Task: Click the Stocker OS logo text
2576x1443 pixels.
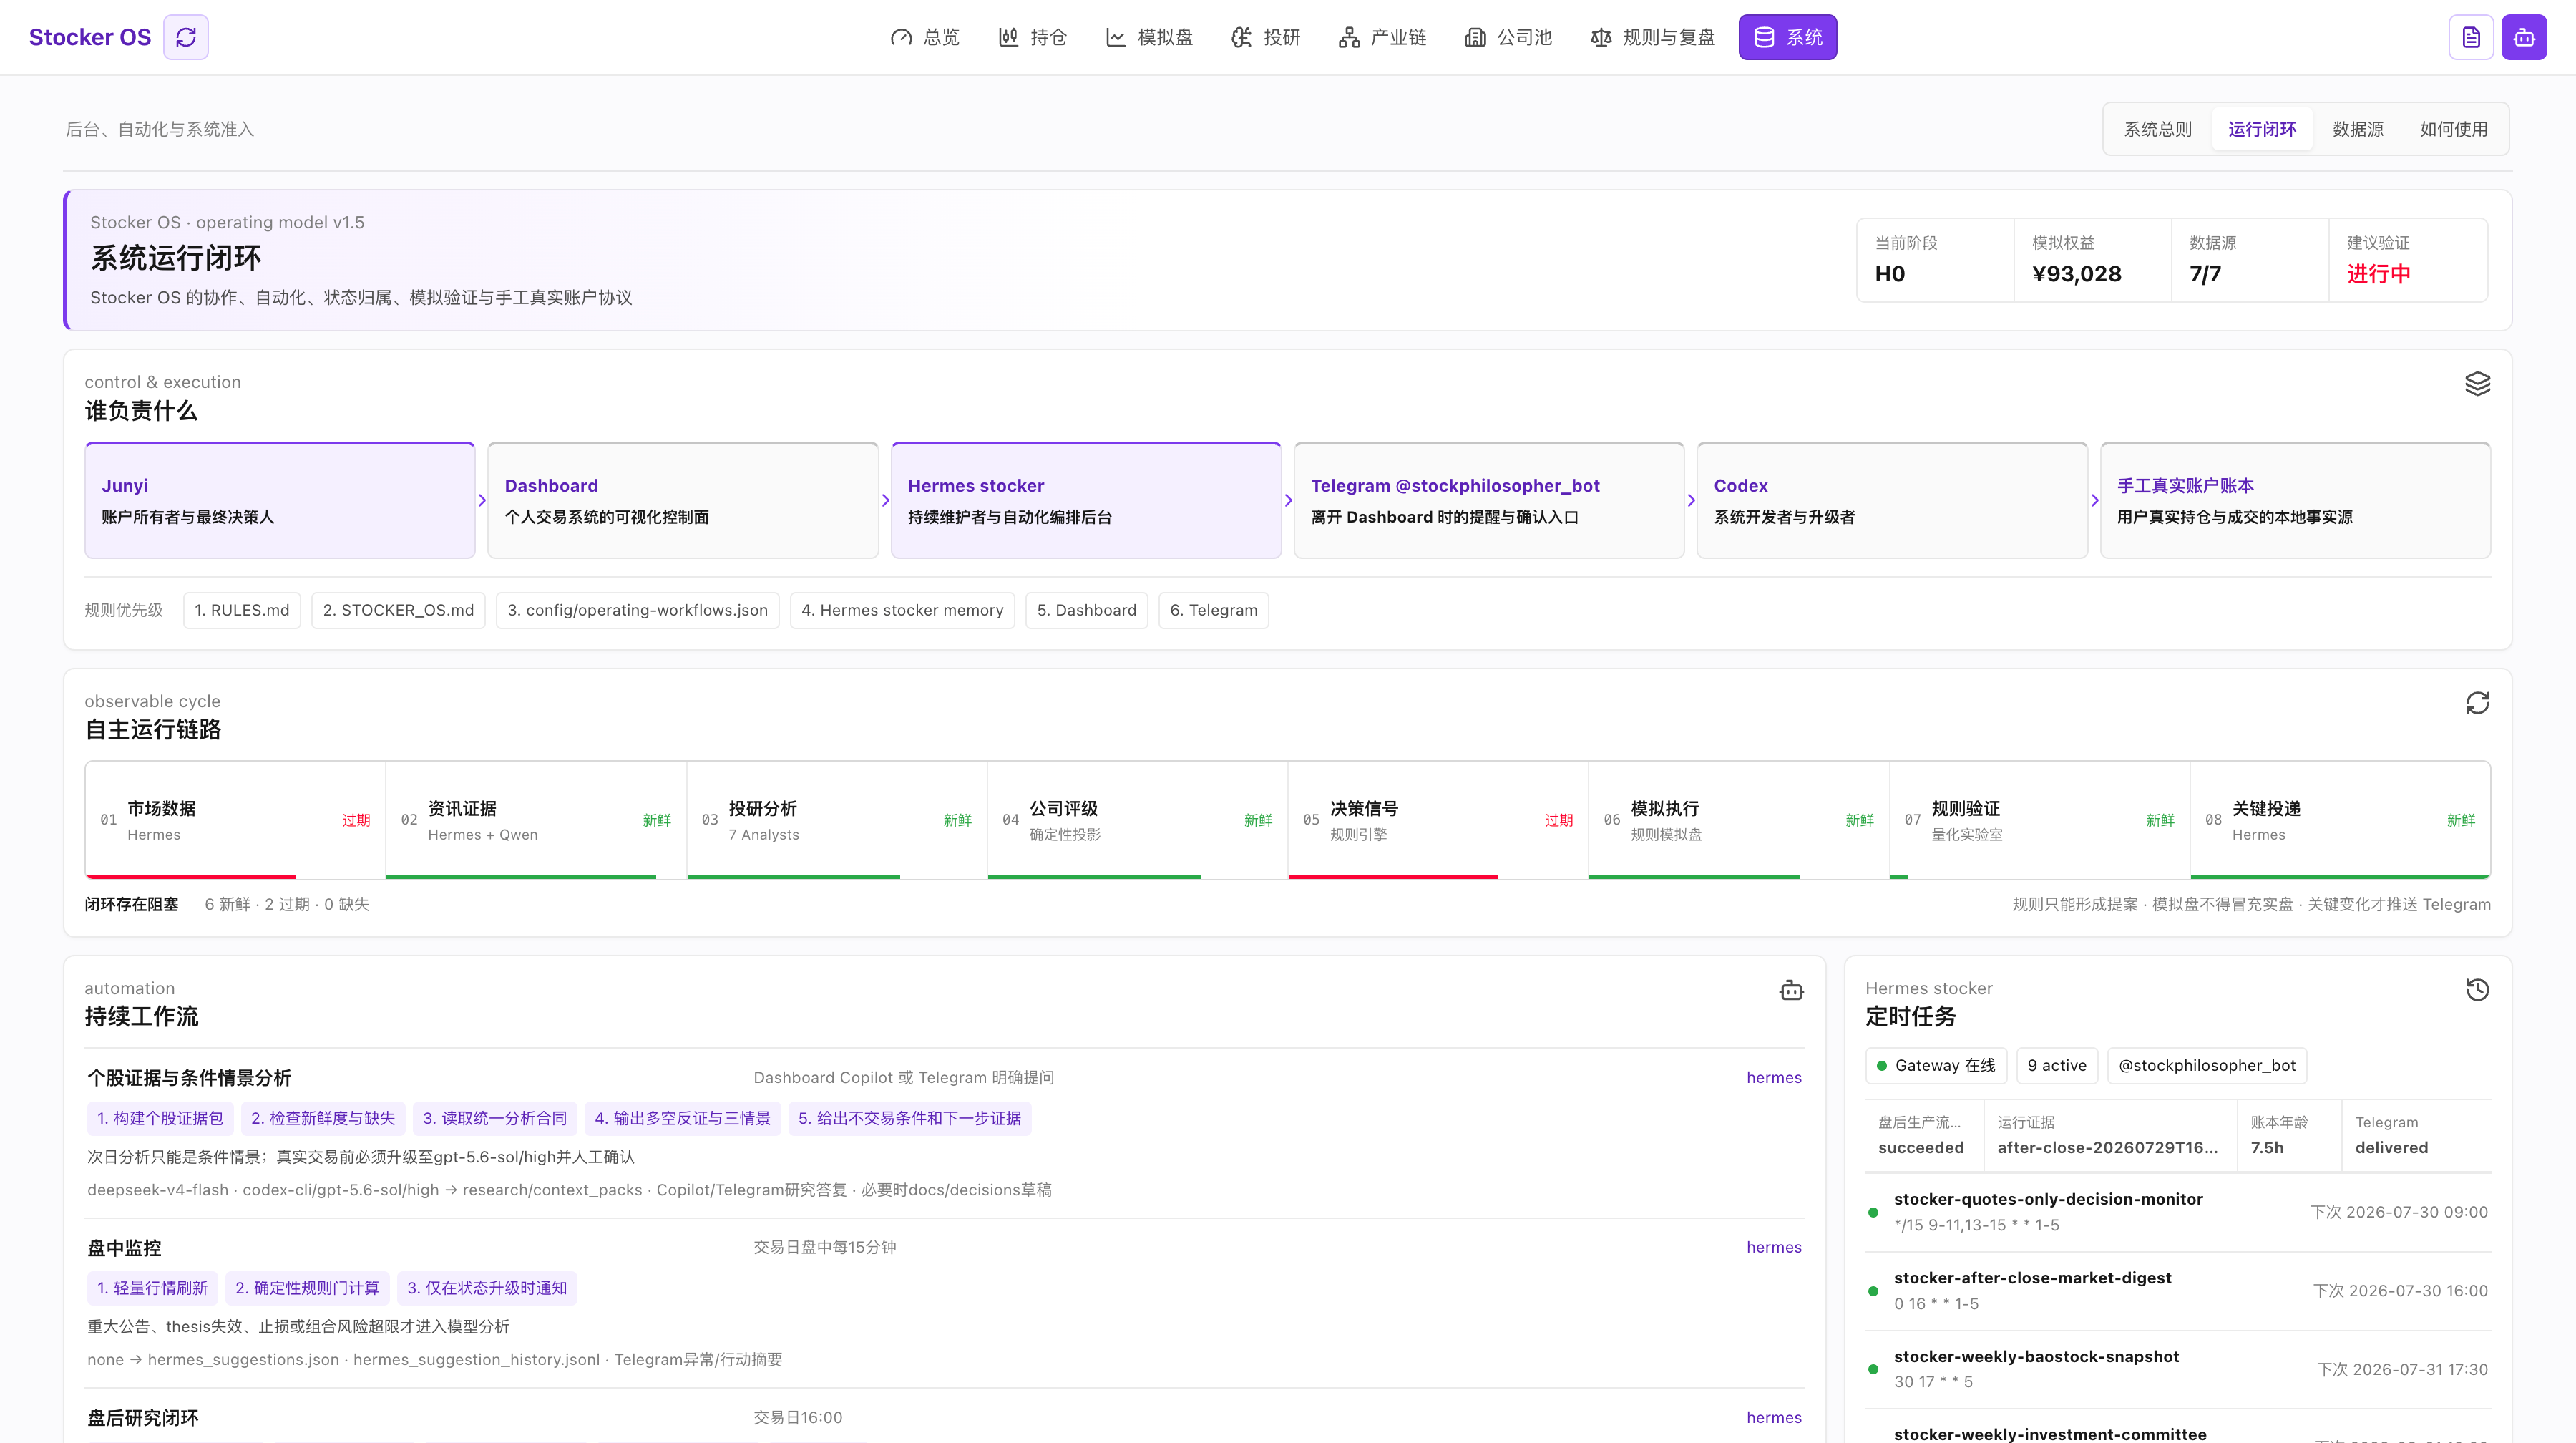Action: click(x=90, y=37)
